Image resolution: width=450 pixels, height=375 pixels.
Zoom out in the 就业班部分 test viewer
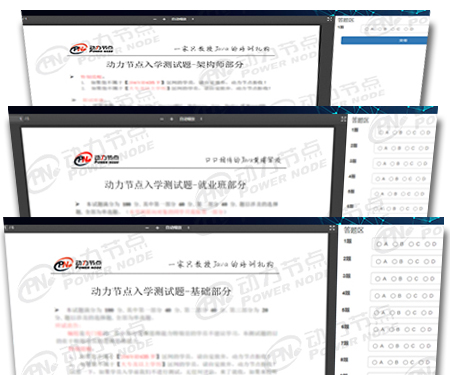tap(162, 119)
